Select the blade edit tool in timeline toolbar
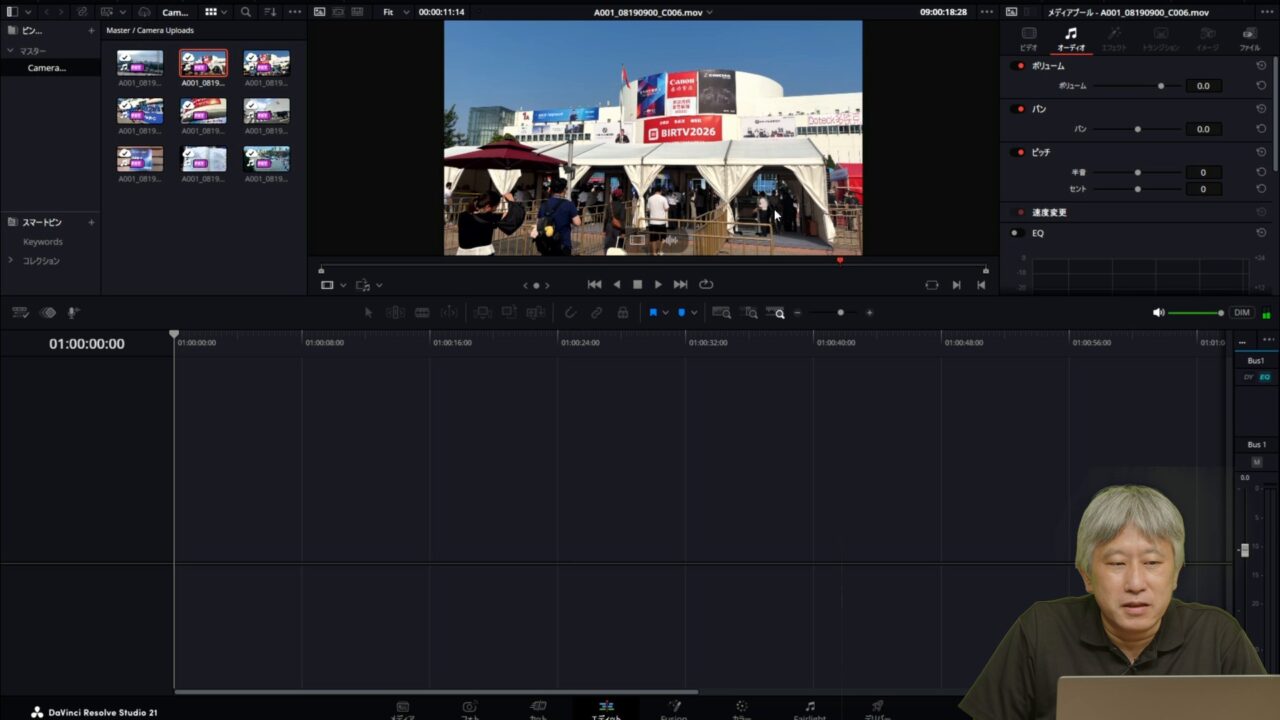 pyautogui.click(x=422, y=312)
